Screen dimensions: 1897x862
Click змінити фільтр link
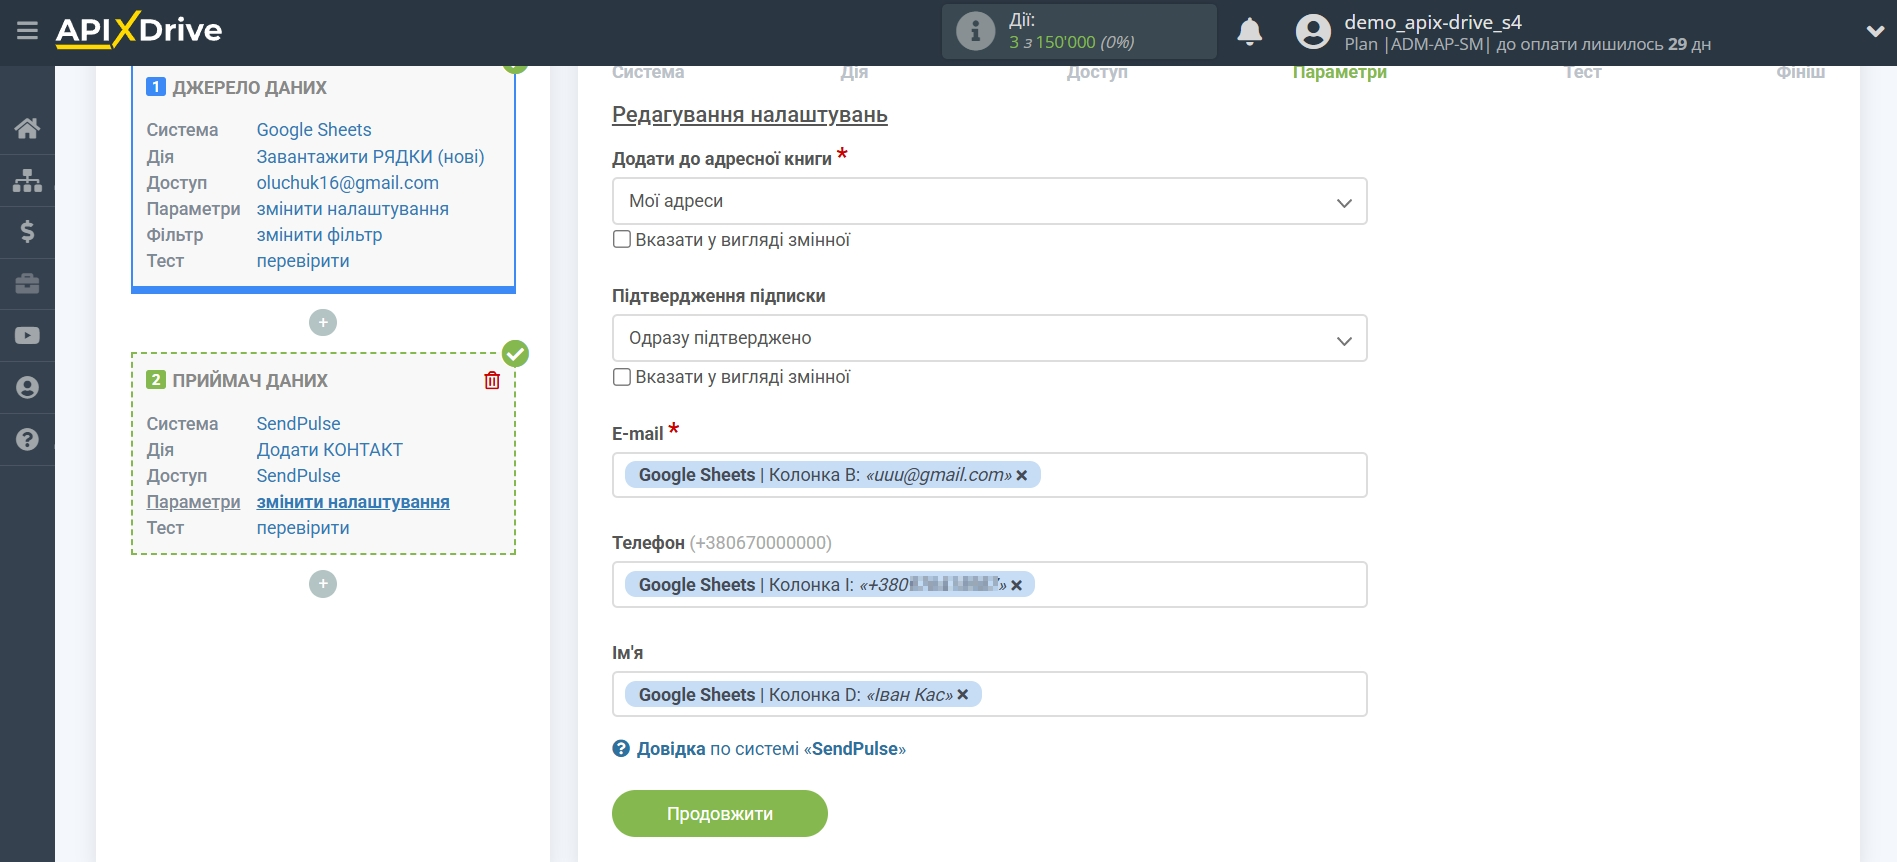click(319, 235)
